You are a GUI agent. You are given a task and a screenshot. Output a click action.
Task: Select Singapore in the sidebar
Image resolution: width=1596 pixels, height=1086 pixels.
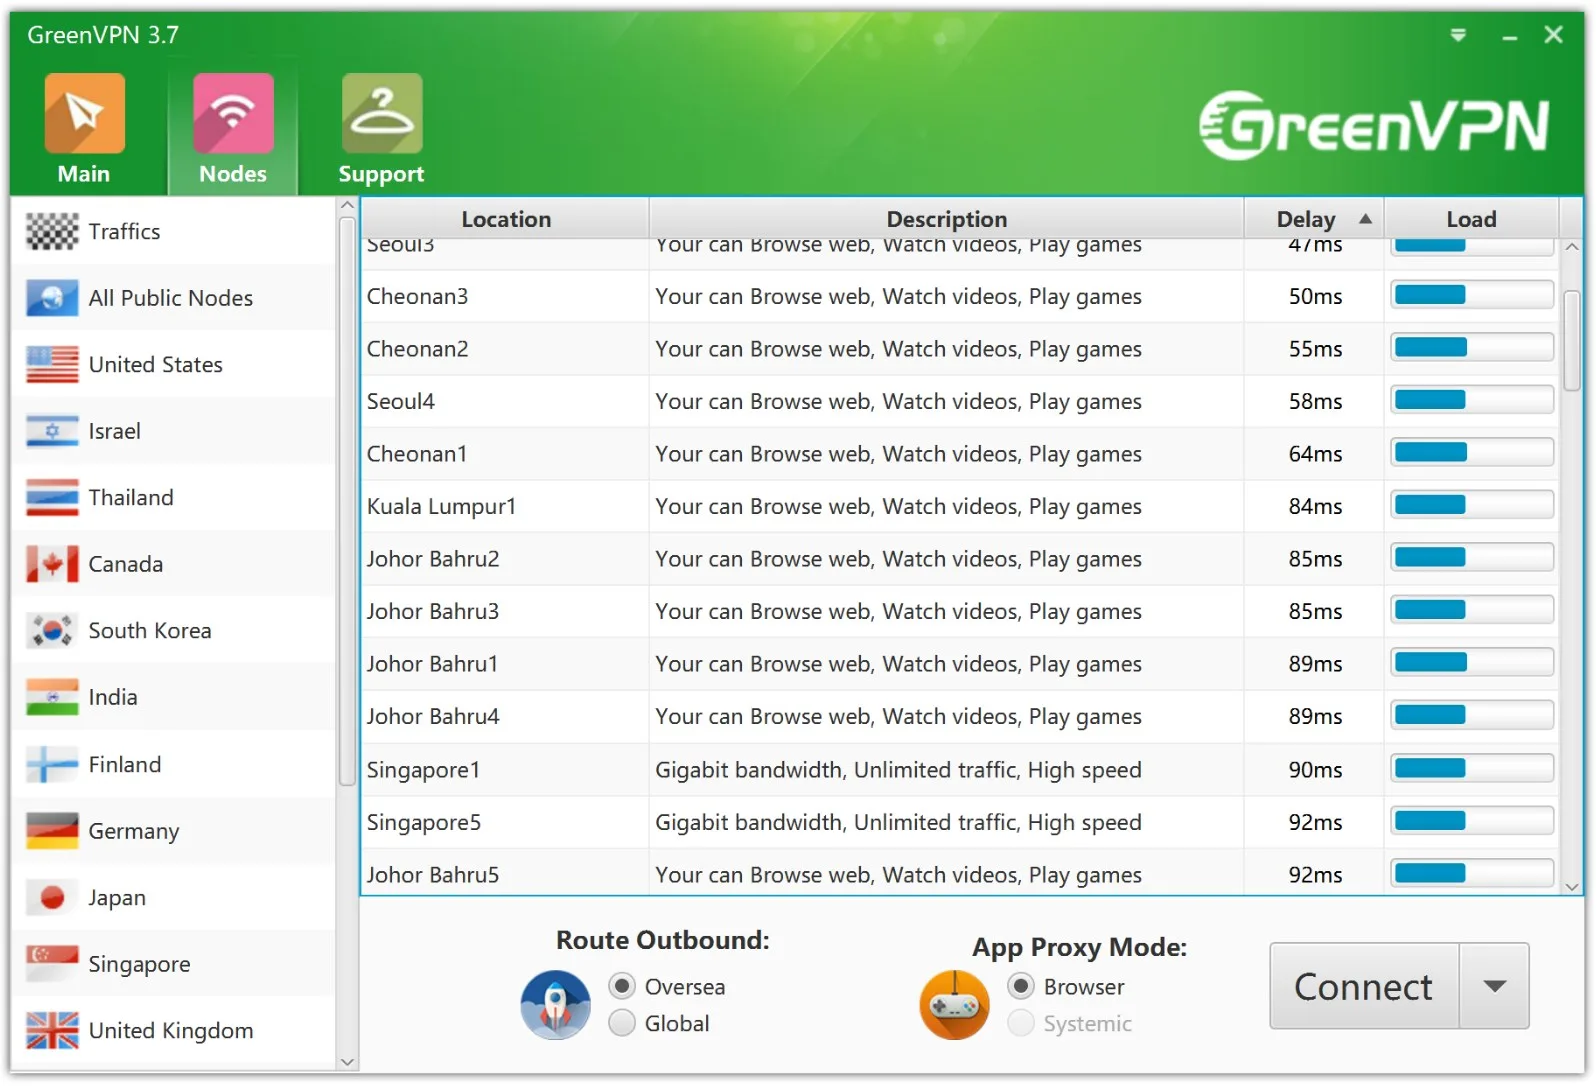[174, 964]
